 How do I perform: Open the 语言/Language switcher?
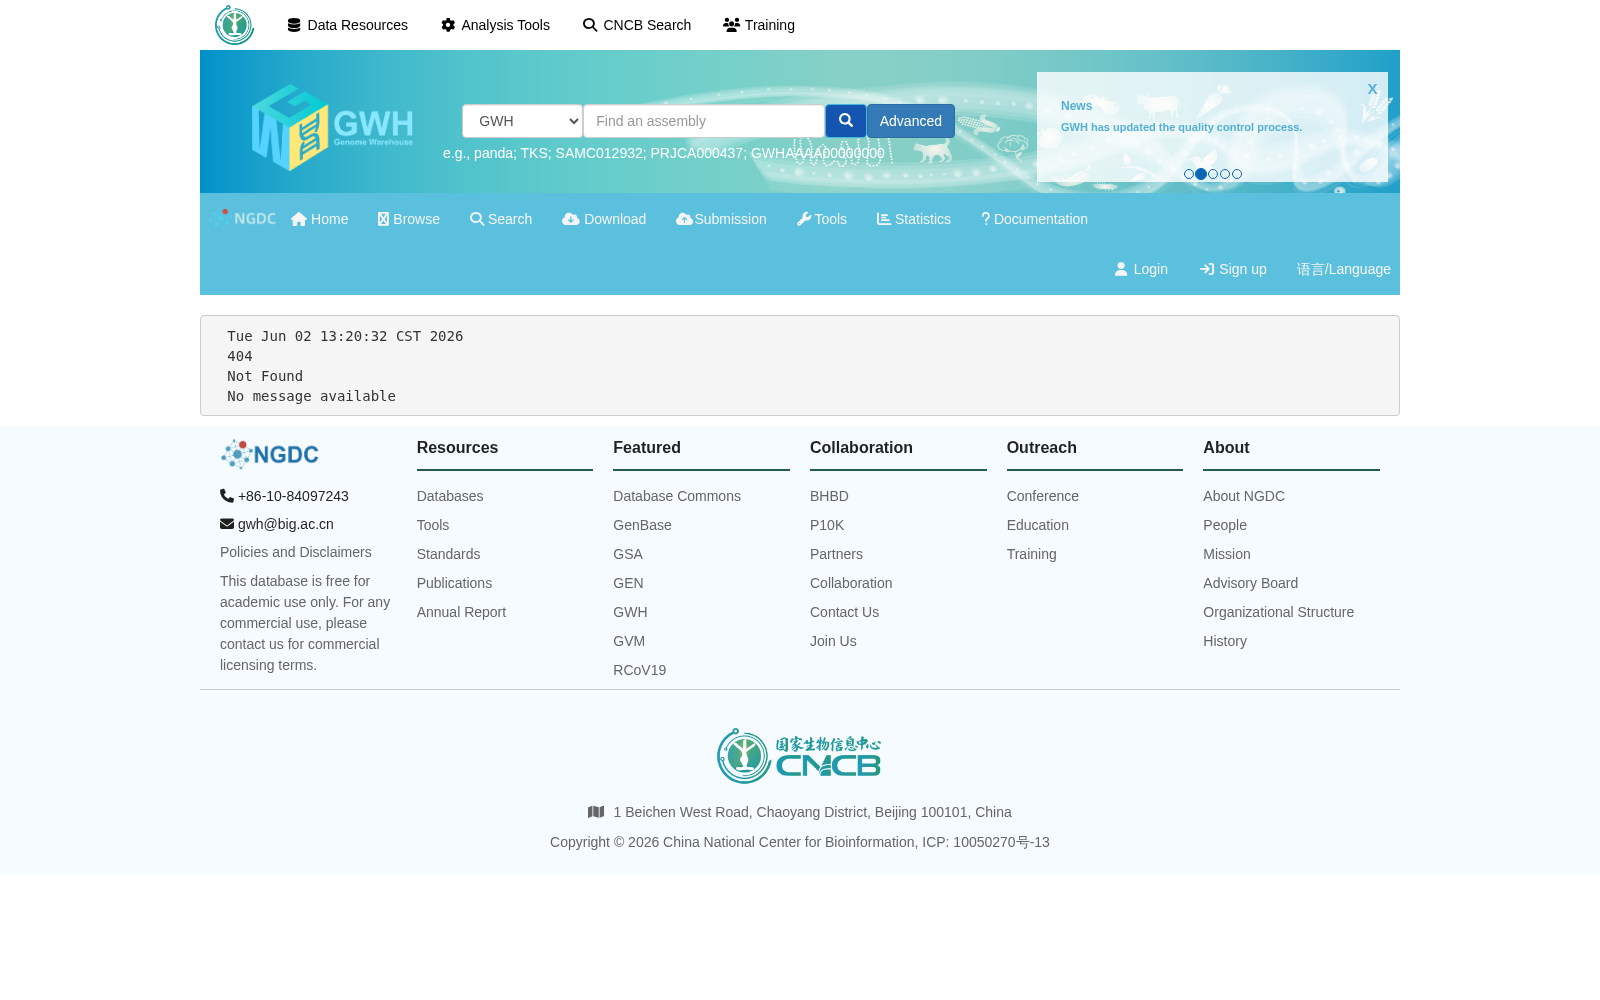click(1344, 269)
